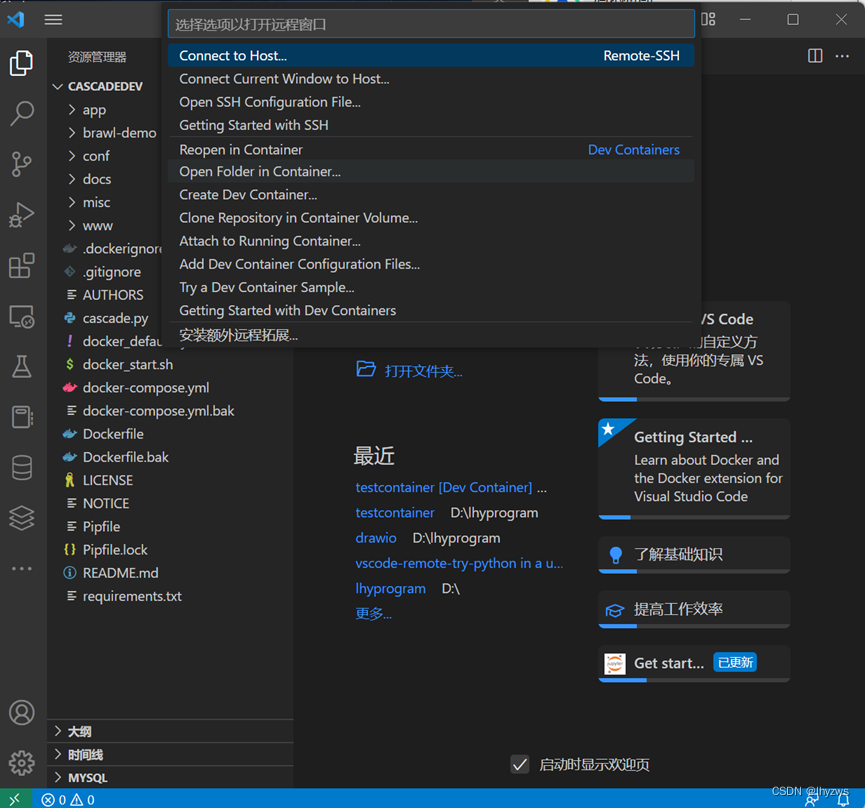Open recent drawio folder
The image size is (865, 808).
pyautogui.click(x=376, y=538)
